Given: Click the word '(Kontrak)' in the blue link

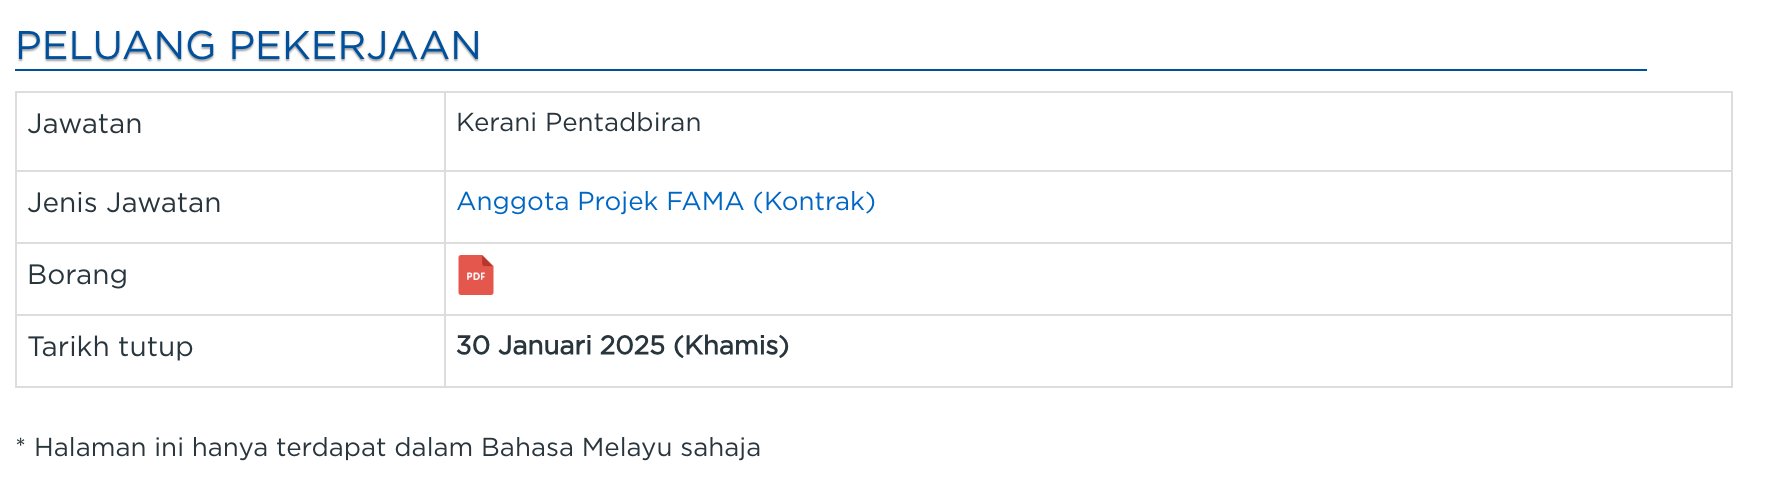Looking at the screenshot, I should point(814,202).
